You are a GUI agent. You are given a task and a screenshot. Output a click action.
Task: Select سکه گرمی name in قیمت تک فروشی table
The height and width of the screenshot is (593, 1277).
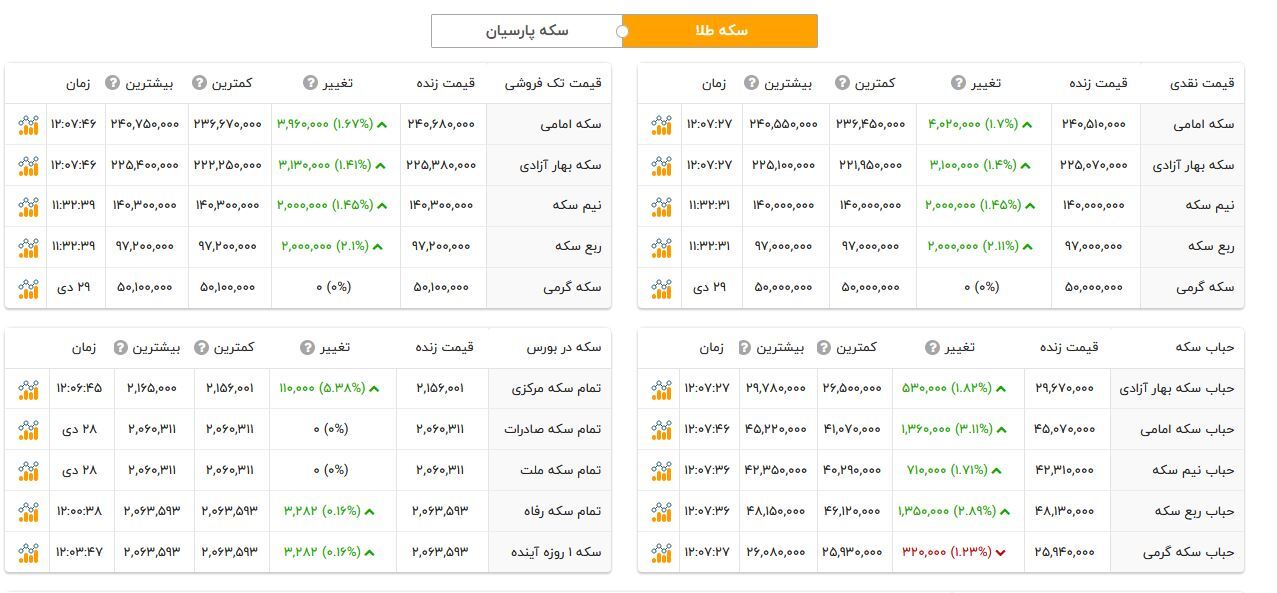tap(573, 288)
